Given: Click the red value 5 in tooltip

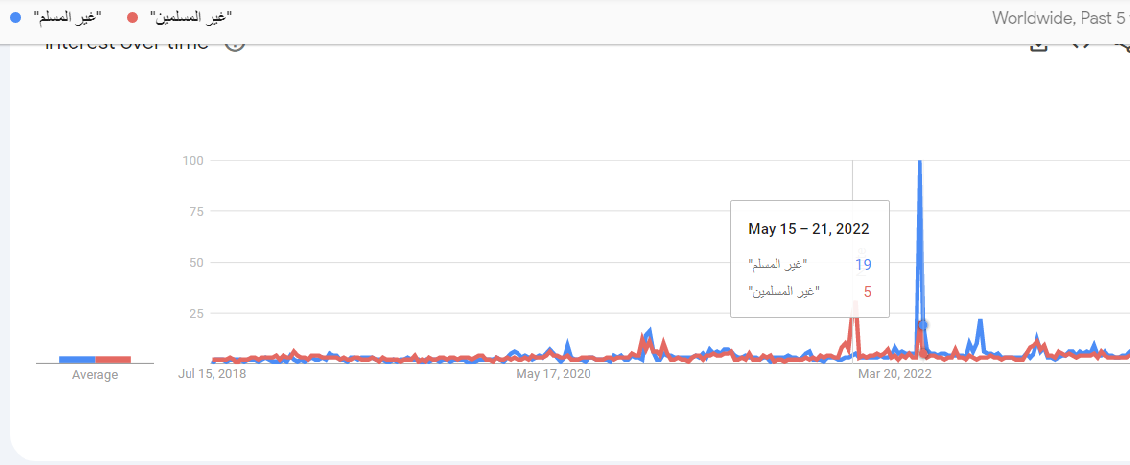Looking at the screenshot, I should point(867,291).
